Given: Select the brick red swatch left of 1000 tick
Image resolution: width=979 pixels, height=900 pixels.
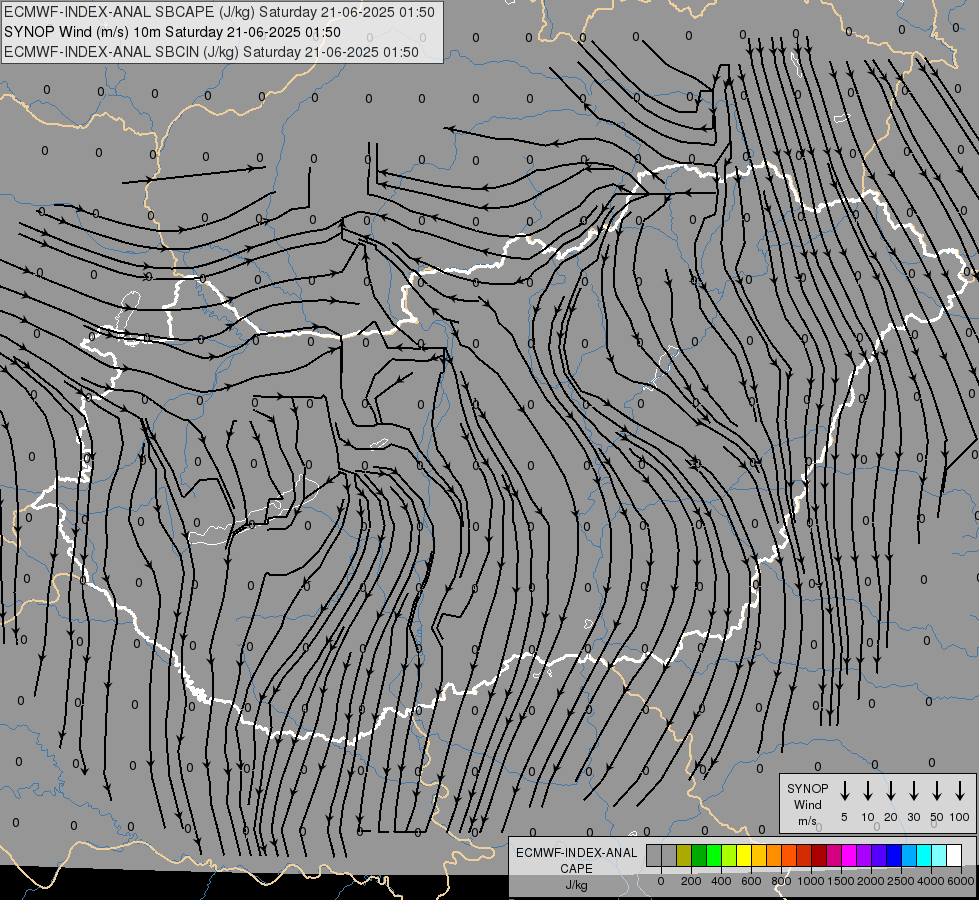Looking at the screenshot, I should pos(804,855).
